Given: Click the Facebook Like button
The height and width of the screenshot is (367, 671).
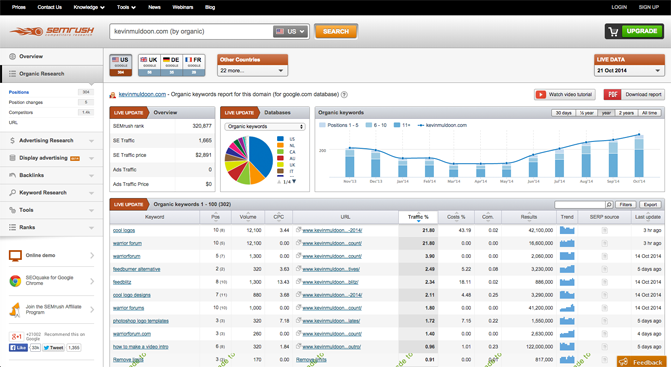Looking at the screenshot, I should [18, 348].
